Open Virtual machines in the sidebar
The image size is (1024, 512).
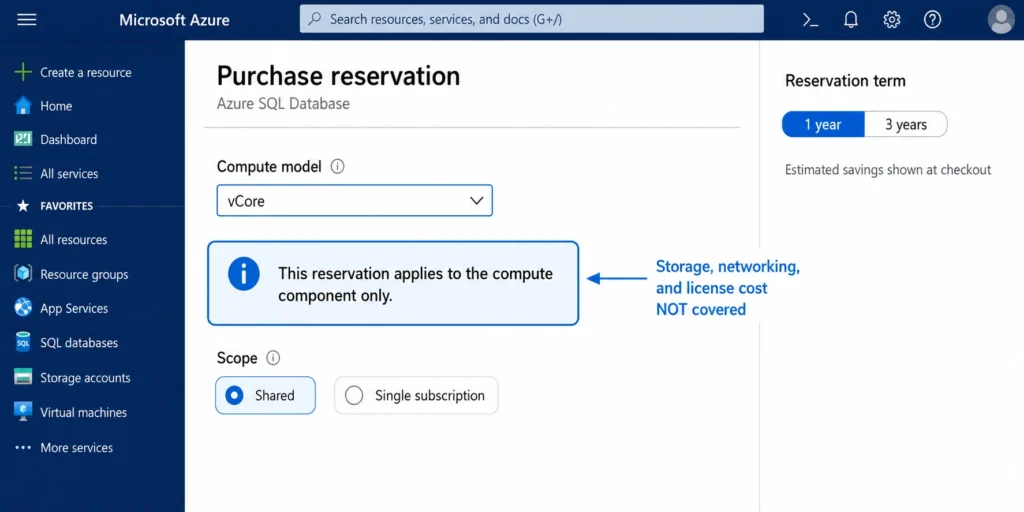click(84, 413)
